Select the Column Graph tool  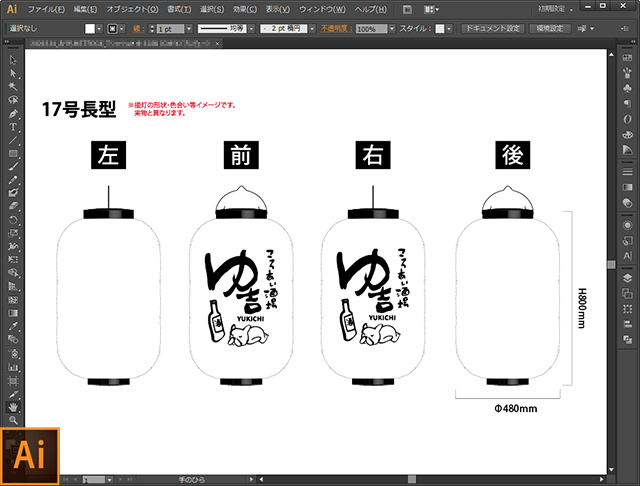(x=13, y=367)
